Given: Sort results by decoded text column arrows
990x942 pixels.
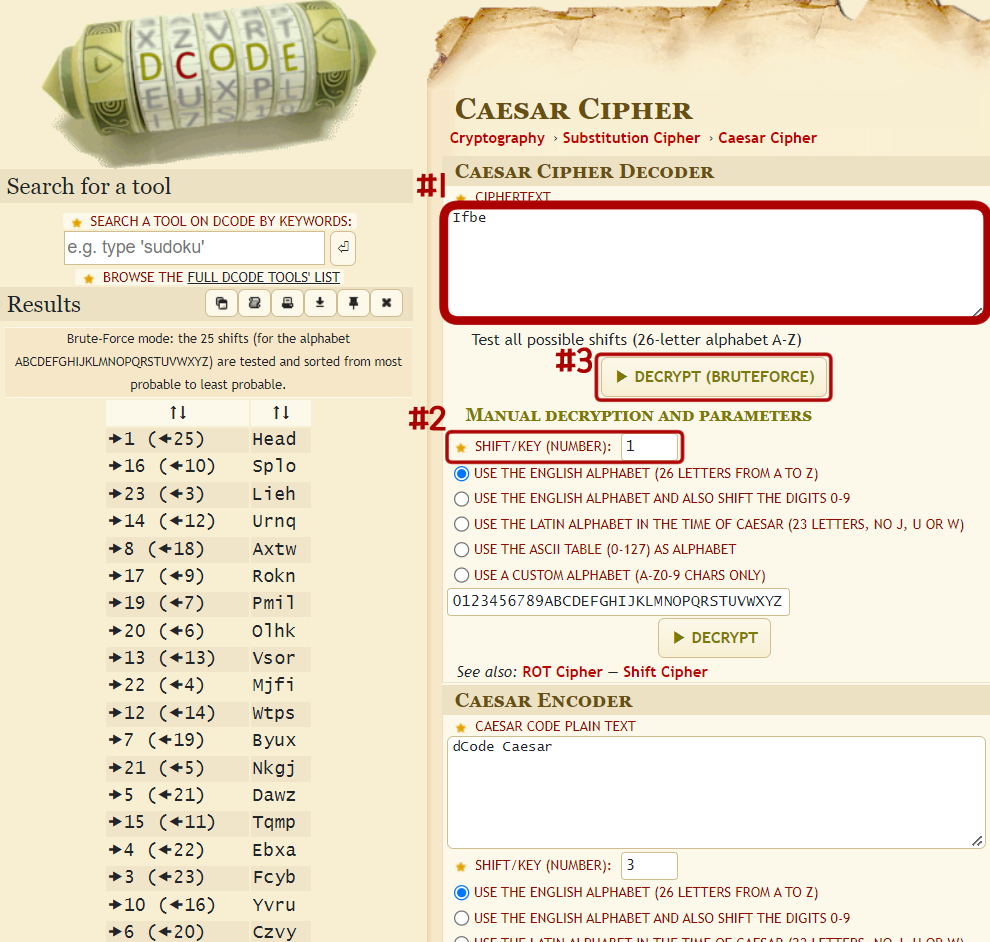Looking at the screenshot, I should click(x=281, y=413).
